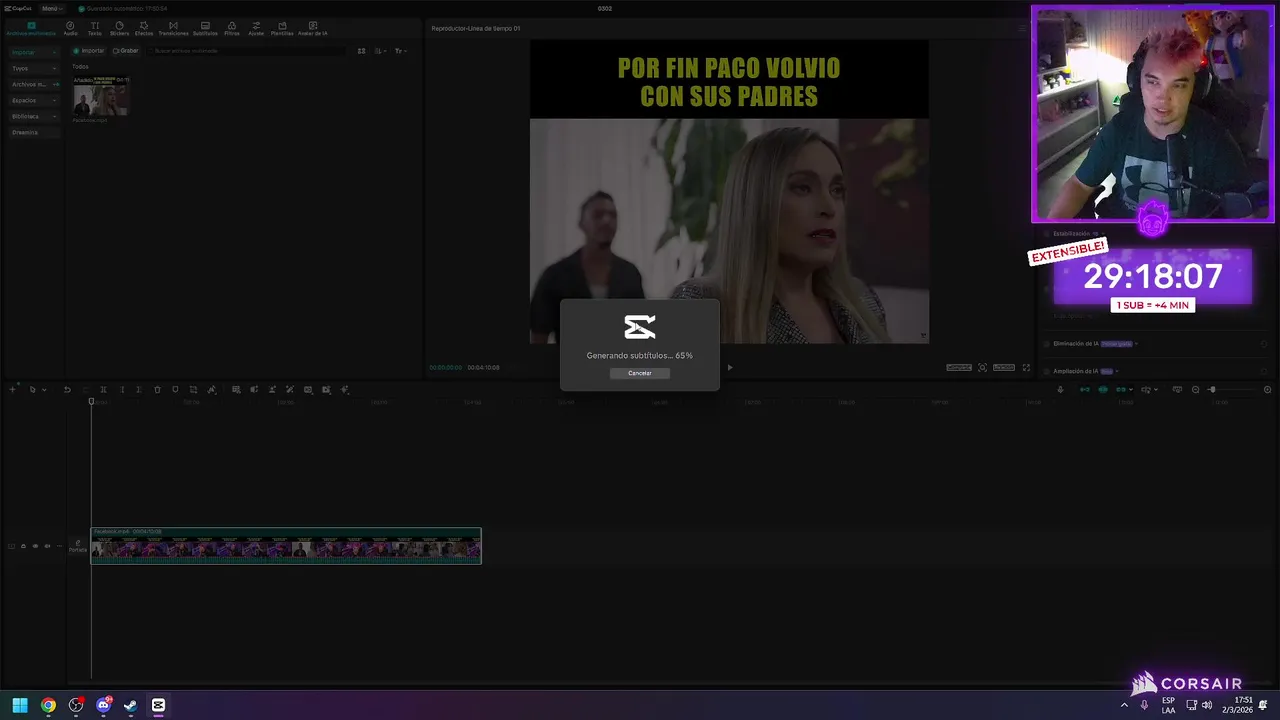Click the Relación aspect ratio button

[x=1004, y=367]
